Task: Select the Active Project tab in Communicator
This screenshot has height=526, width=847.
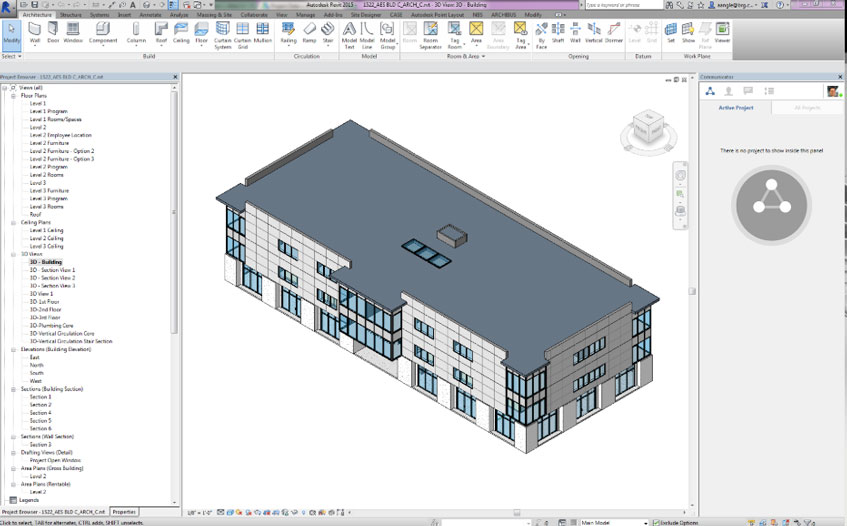Action: (x=736, y=107)
